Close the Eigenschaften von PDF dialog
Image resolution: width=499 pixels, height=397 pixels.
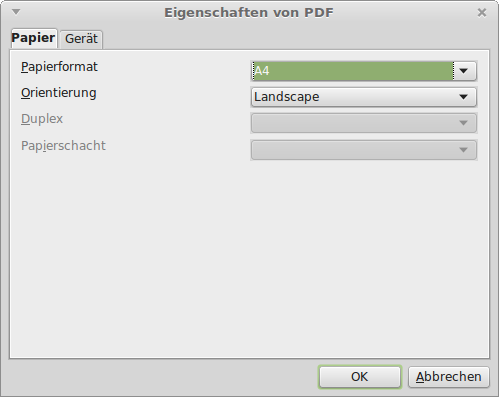(x=482, y=13)
